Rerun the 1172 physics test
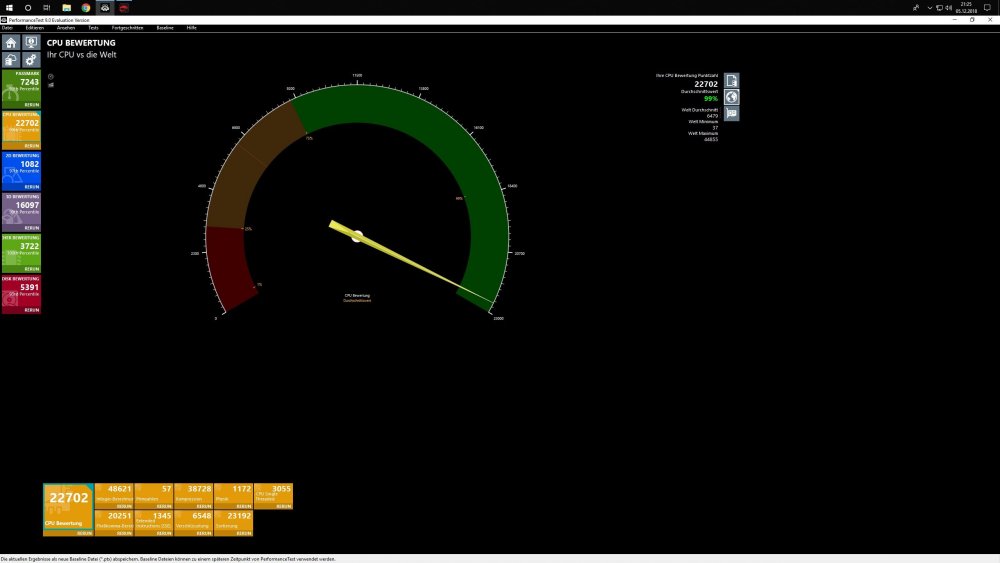1000x563 pixels. click(244, 506)
